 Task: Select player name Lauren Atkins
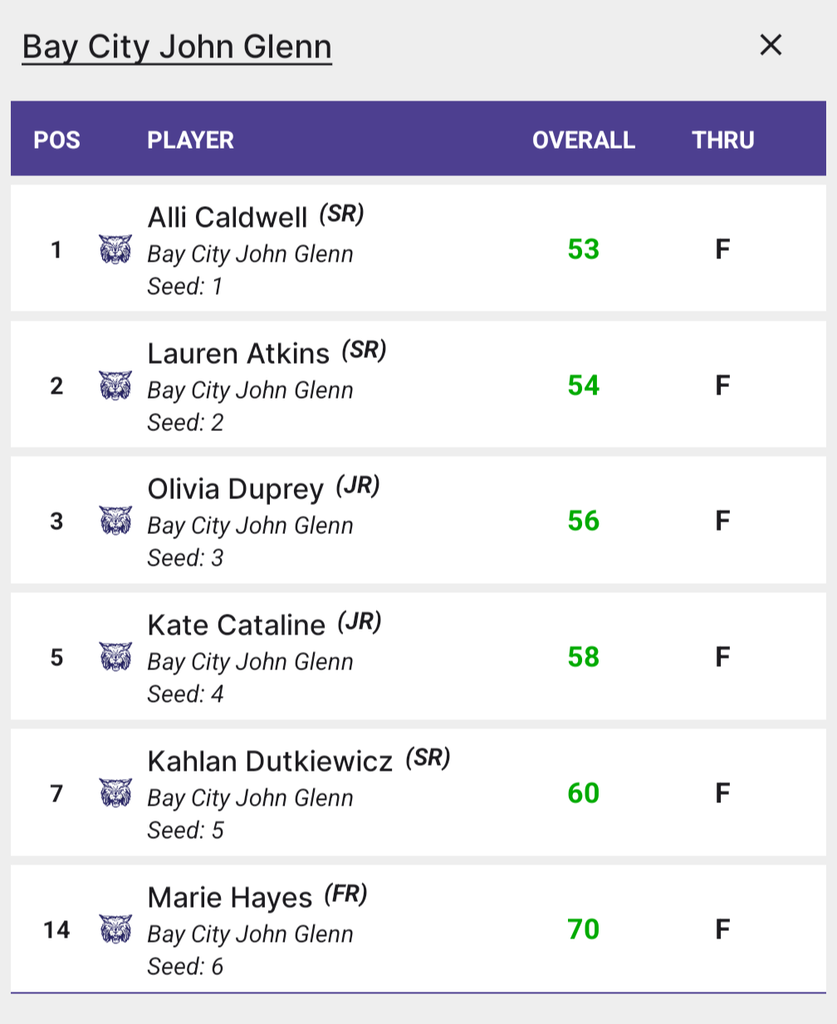[238, 353]
